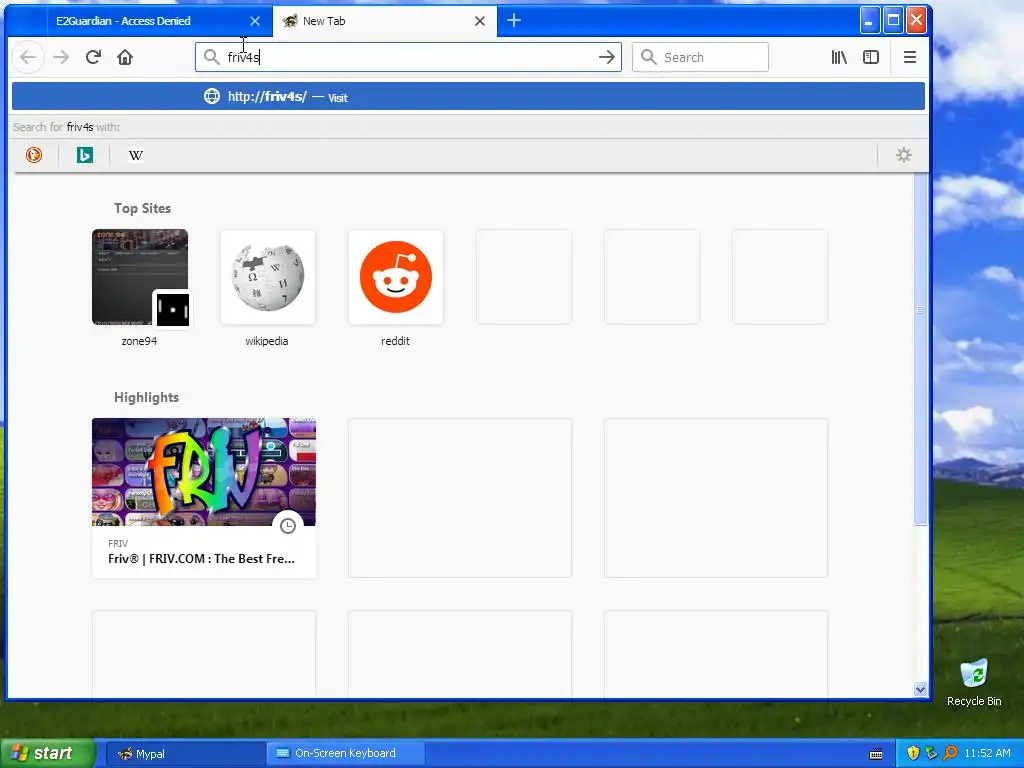Click the go arrow in the address bar
1024x768 pixels.
tap(607, 57)
